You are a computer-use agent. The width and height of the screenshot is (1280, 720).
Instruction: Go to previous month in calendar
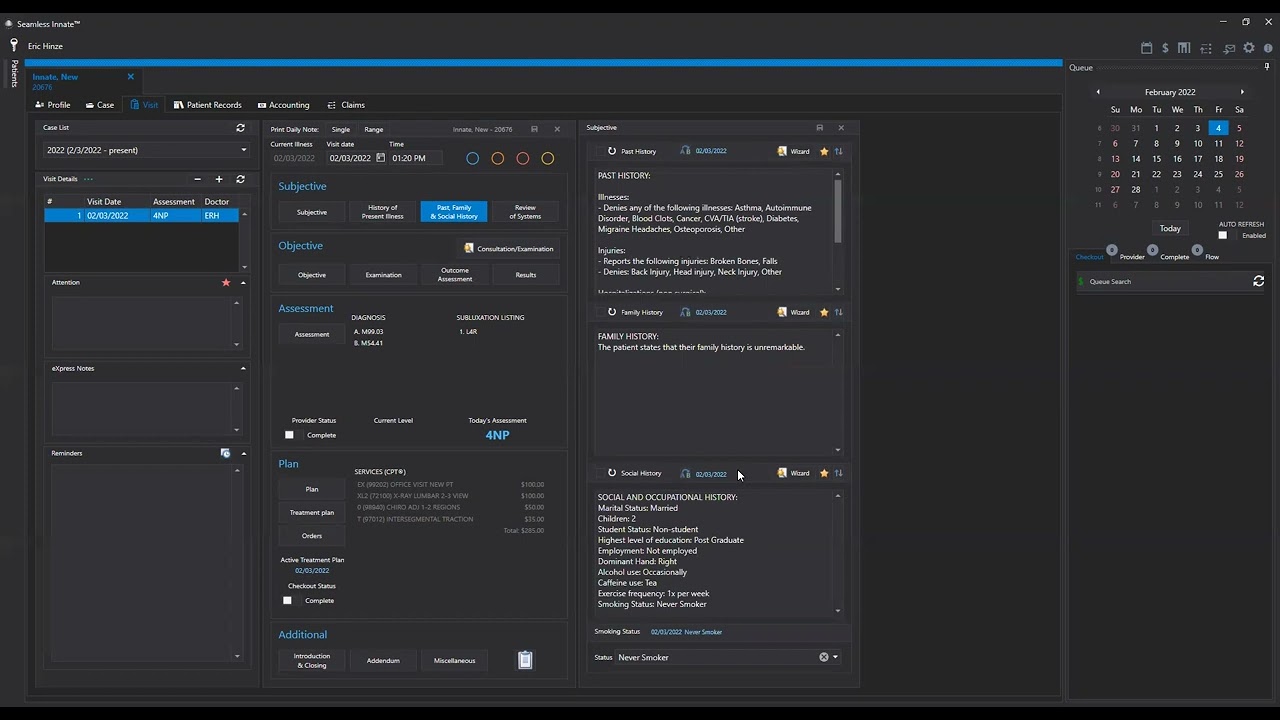tap(1098, 92)
